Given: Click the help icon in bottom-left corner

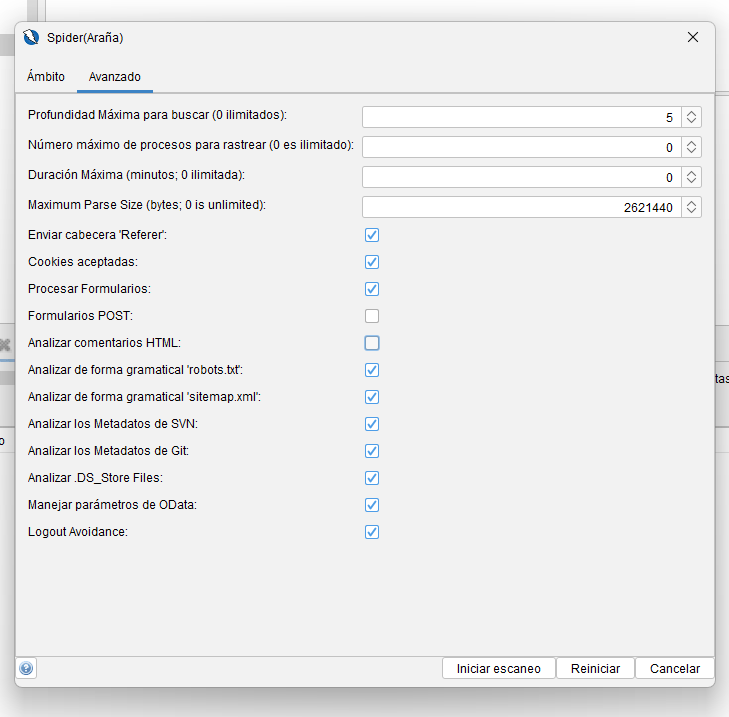Looking at the screenshot, I should pyautogui.click(x=26, y=669).
